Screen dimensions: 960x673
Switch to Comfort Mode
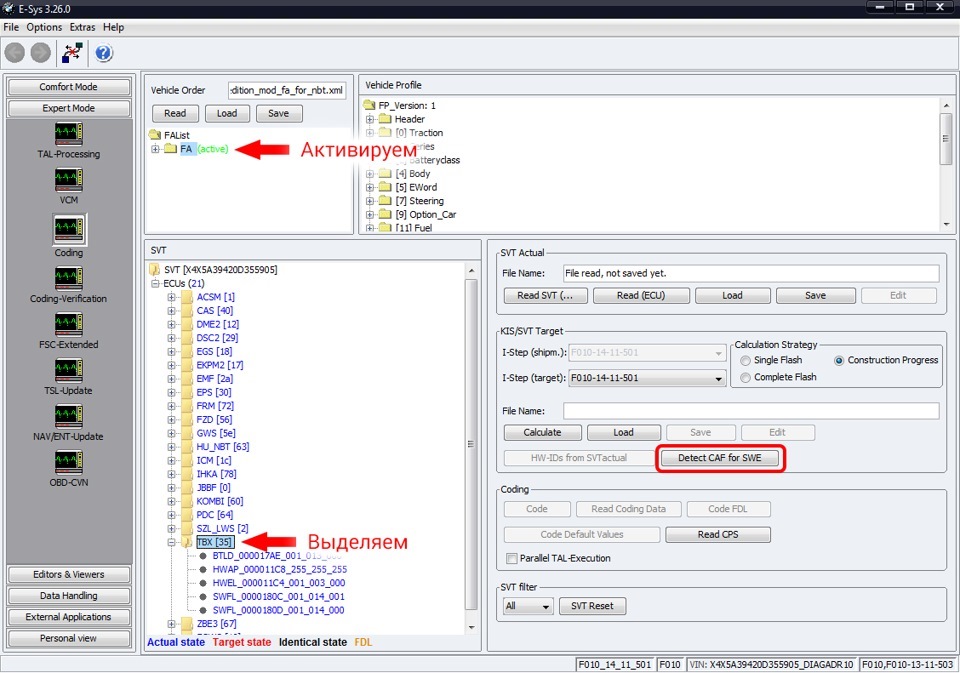(x=69, y=87)
